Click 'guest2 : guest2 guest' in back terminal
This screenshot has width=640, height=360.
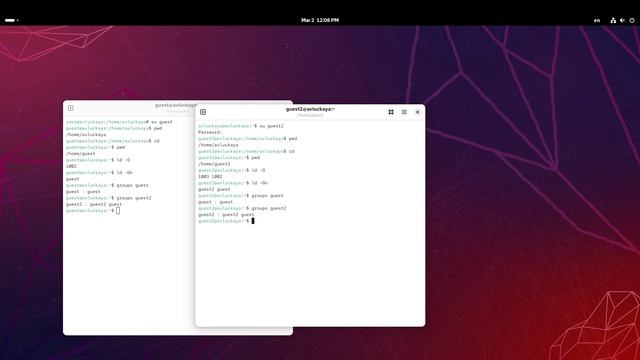(x=94, y=204)
